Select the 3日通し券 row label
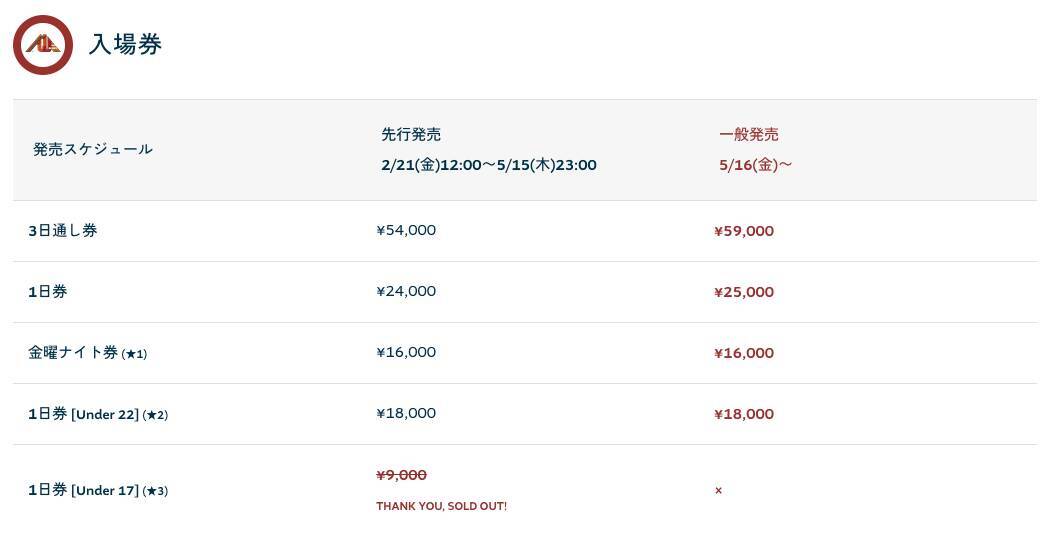This screenshot has width=1050, height=535. point(63,231)
